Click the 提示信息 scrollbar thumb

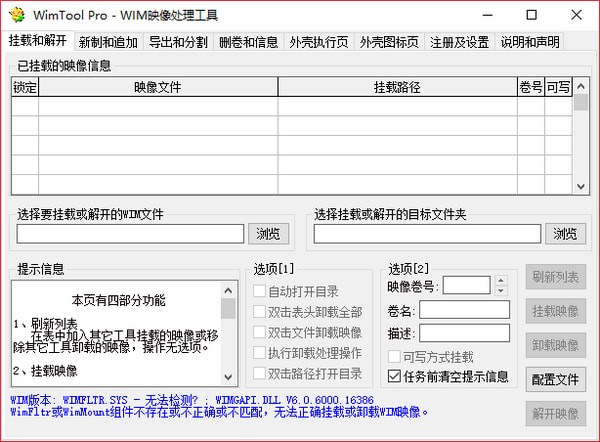228,309
